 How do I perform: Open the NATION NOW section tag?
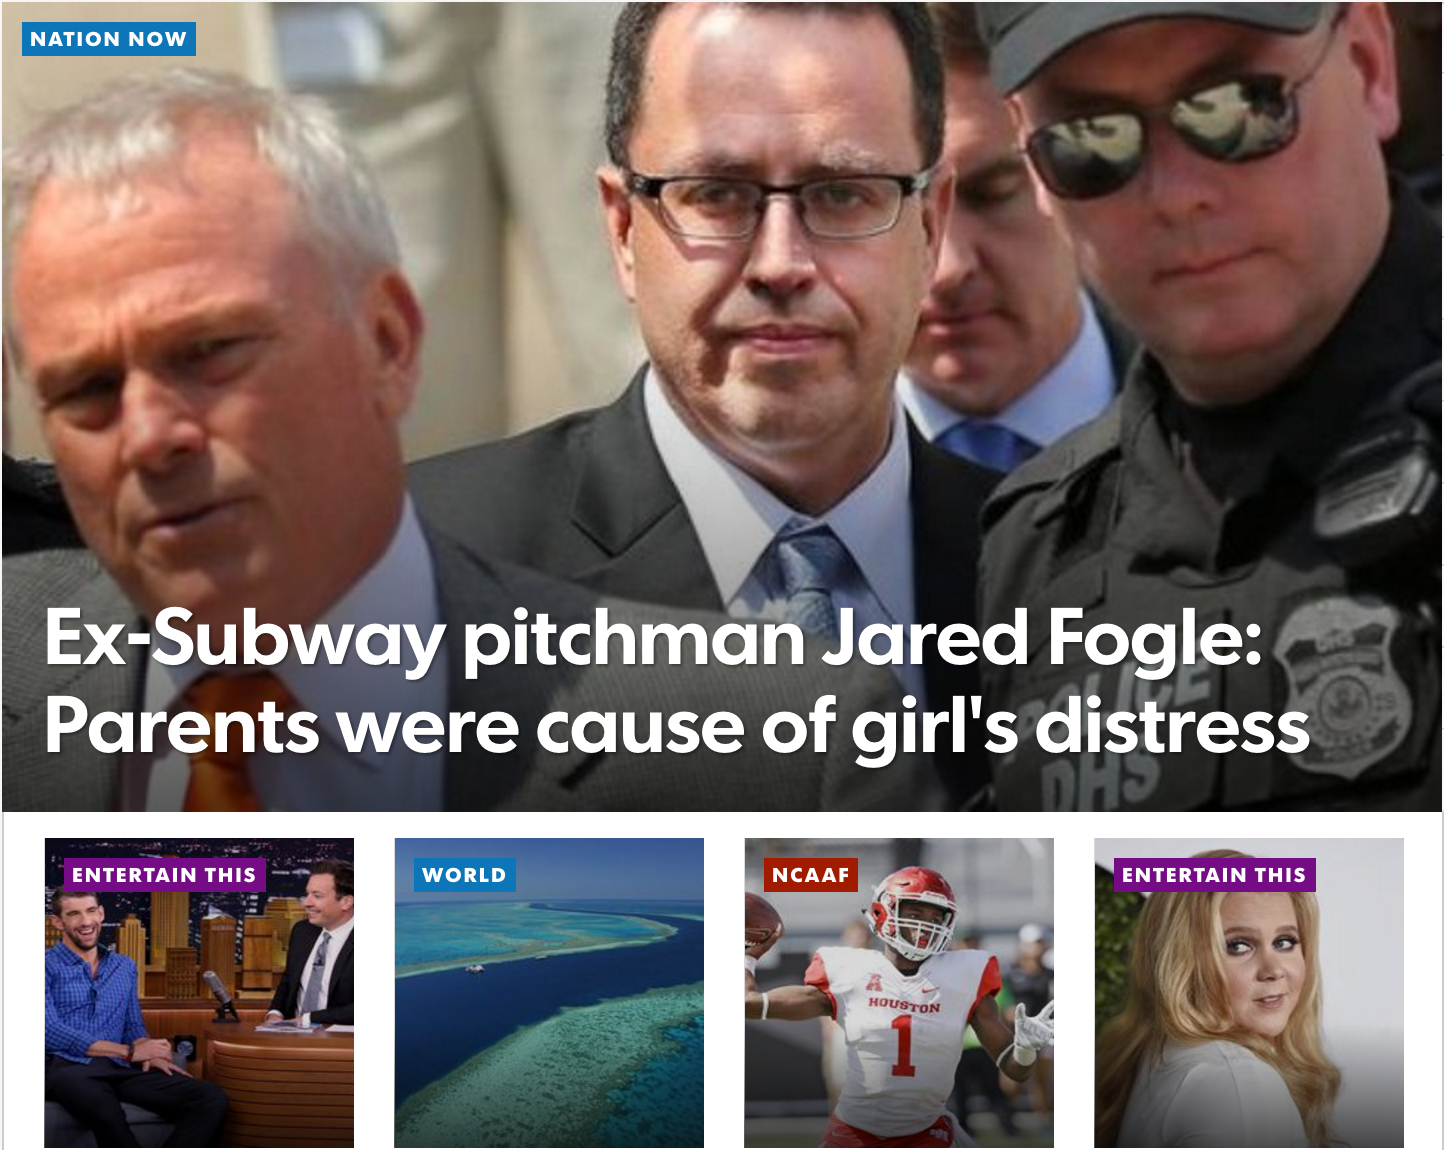point(108,39)
